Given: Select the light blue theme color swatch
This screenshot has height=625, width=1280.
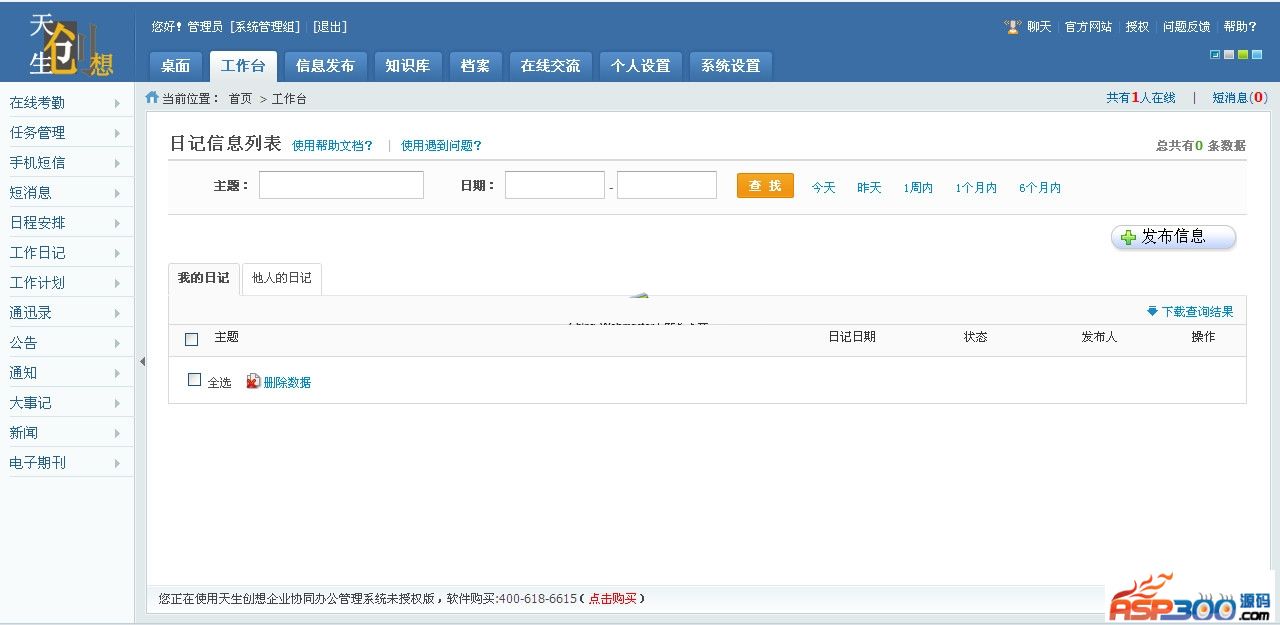Looking at the screenshot, I should click(1257, 55).
